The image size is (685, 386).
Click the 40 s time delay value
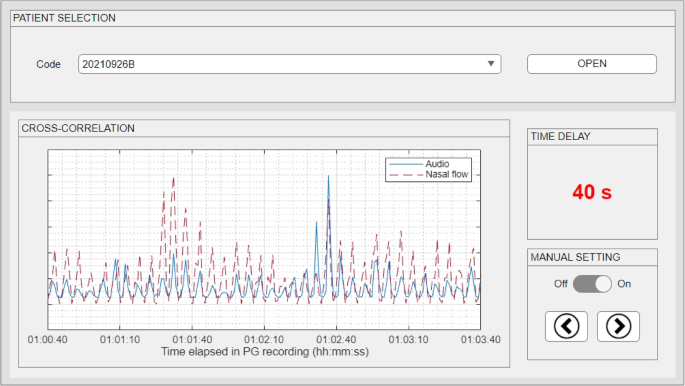tap(592, 192)
